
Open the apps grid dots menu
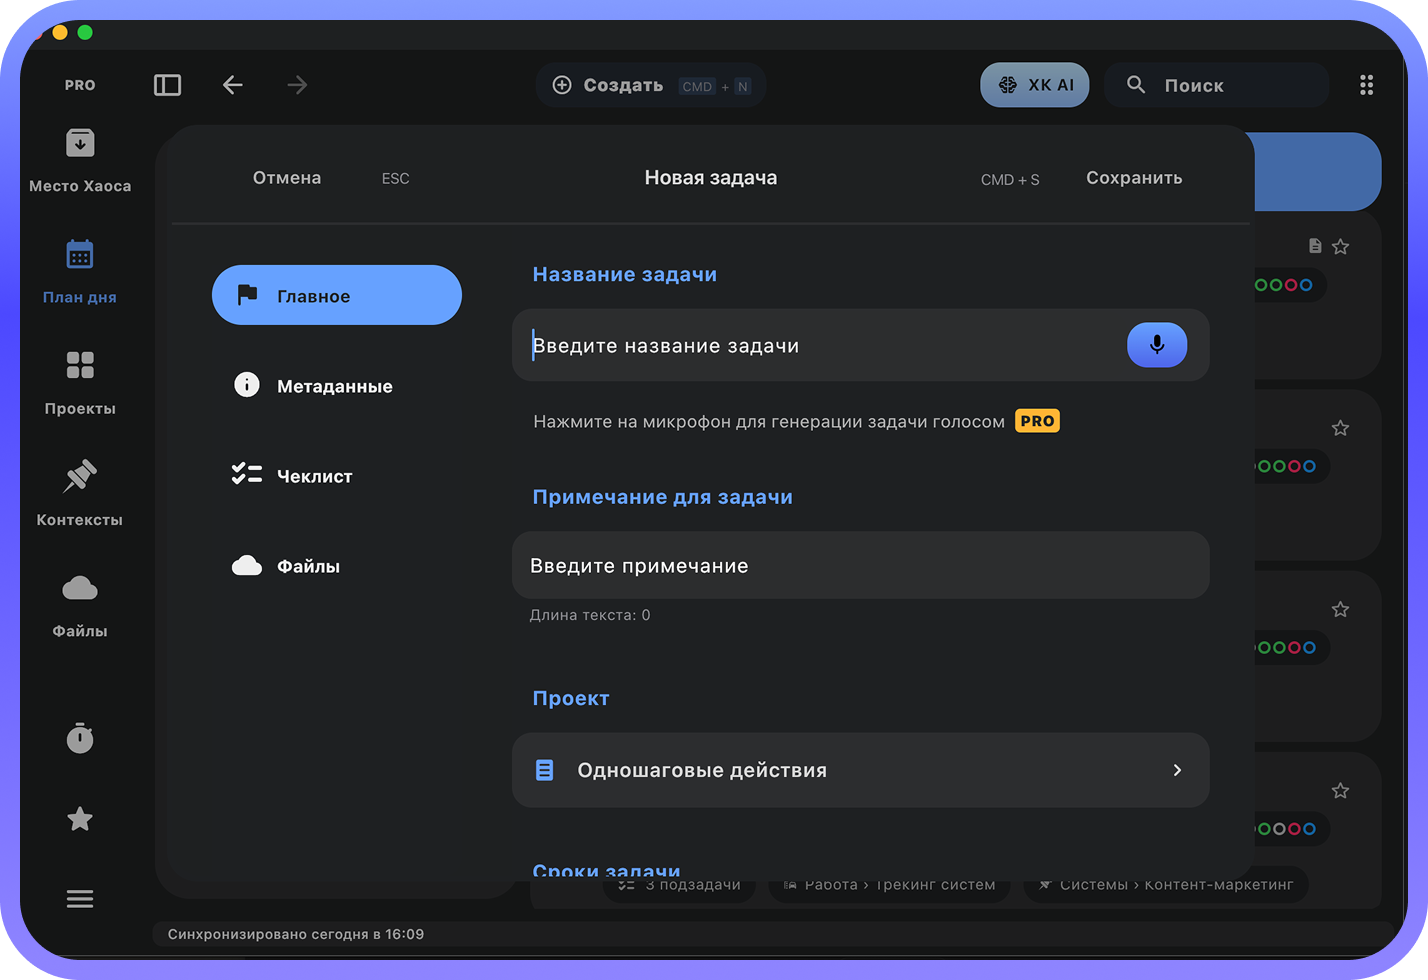click(x=1366, y=85)
